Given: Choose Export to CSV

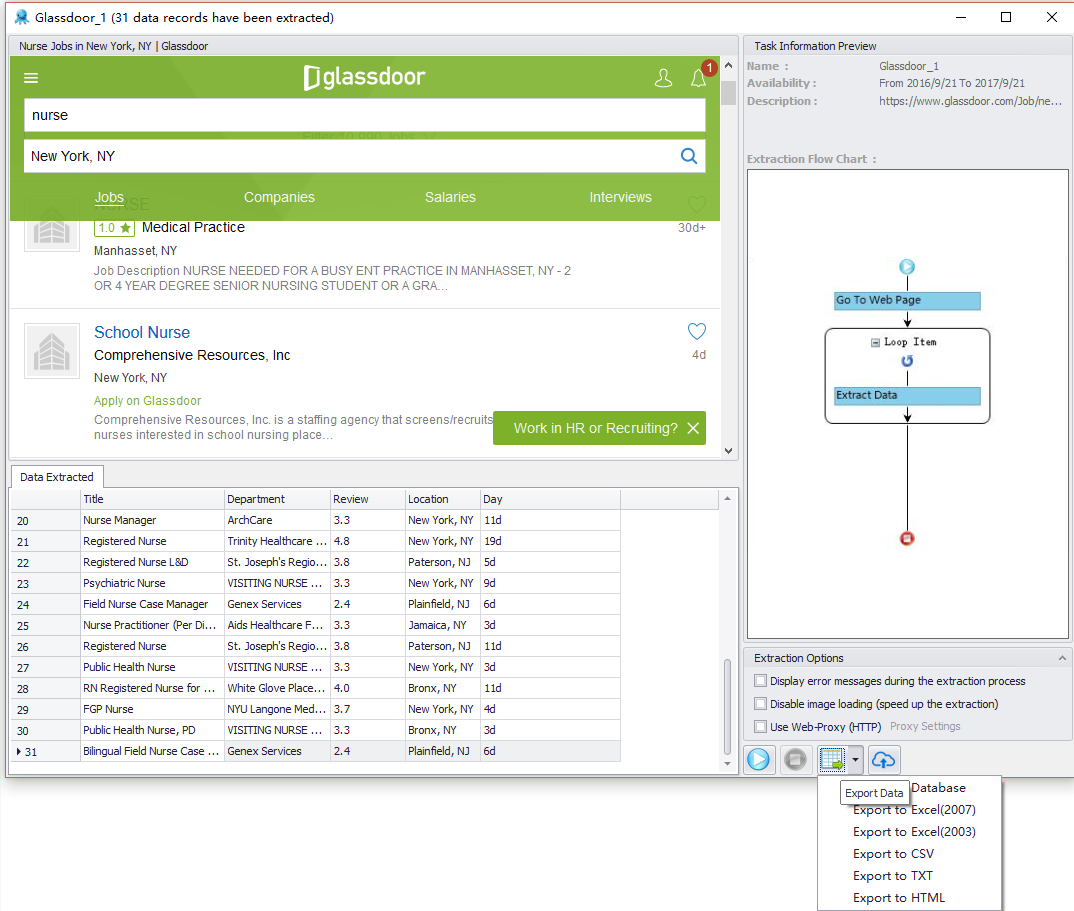Looking at the screenshot, I should [893, 853].
